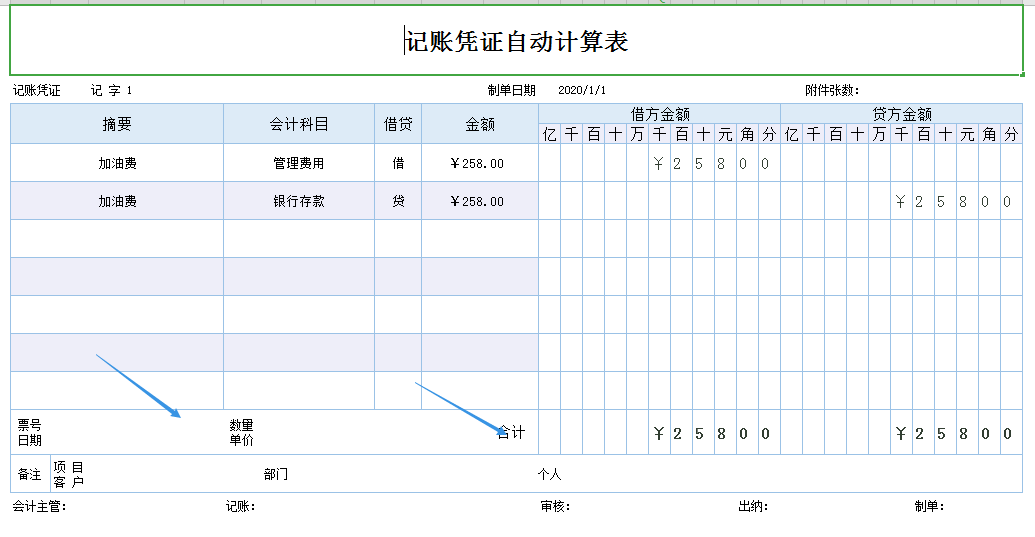Viewport: 1035px width, 537px height.
Task: Click the 备注 cell
Action: (x=30, y=474)
